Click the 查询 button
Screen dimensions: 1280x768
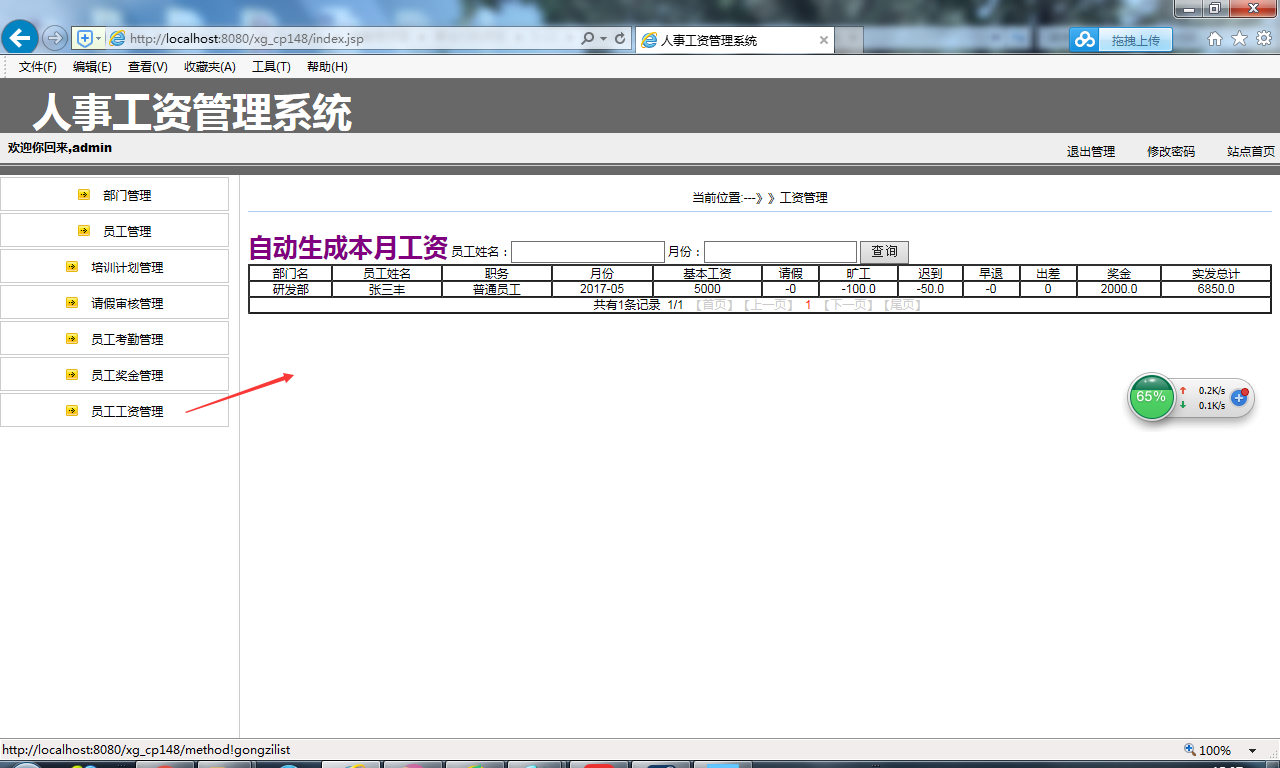coord(884,252)
